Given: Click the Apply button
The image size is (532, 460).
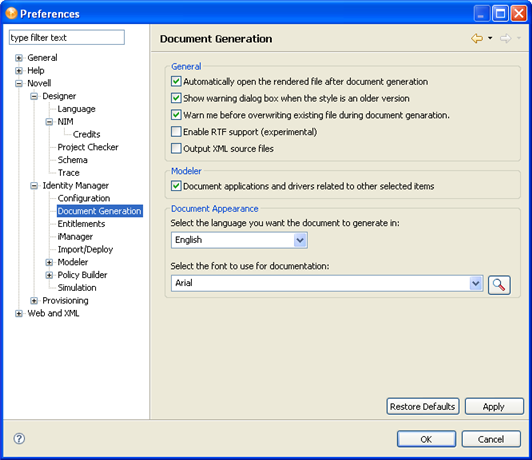Looking at the screenshot, I should tap(494, 406).
